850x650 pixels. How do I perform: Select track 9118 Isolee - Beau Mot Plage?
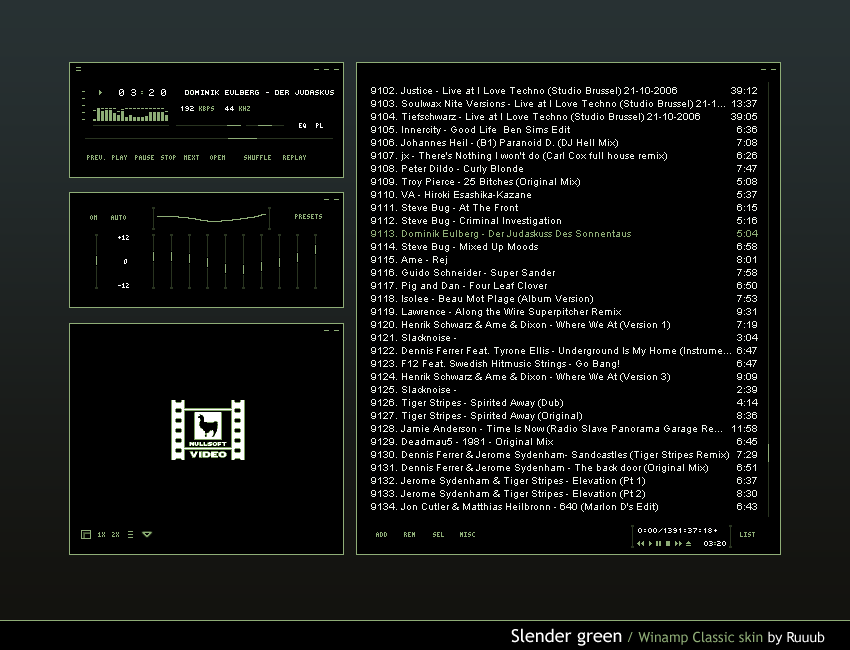pyautogui.click(x=564, y=299)
